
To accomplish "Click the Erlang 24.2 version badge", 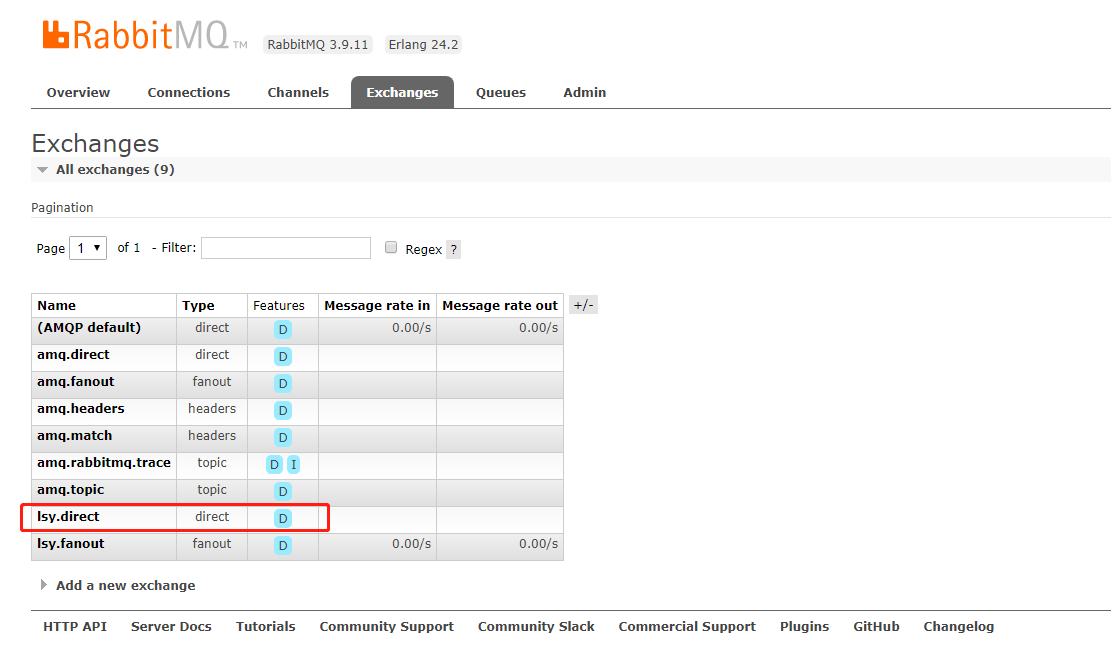I will (423, 45).
